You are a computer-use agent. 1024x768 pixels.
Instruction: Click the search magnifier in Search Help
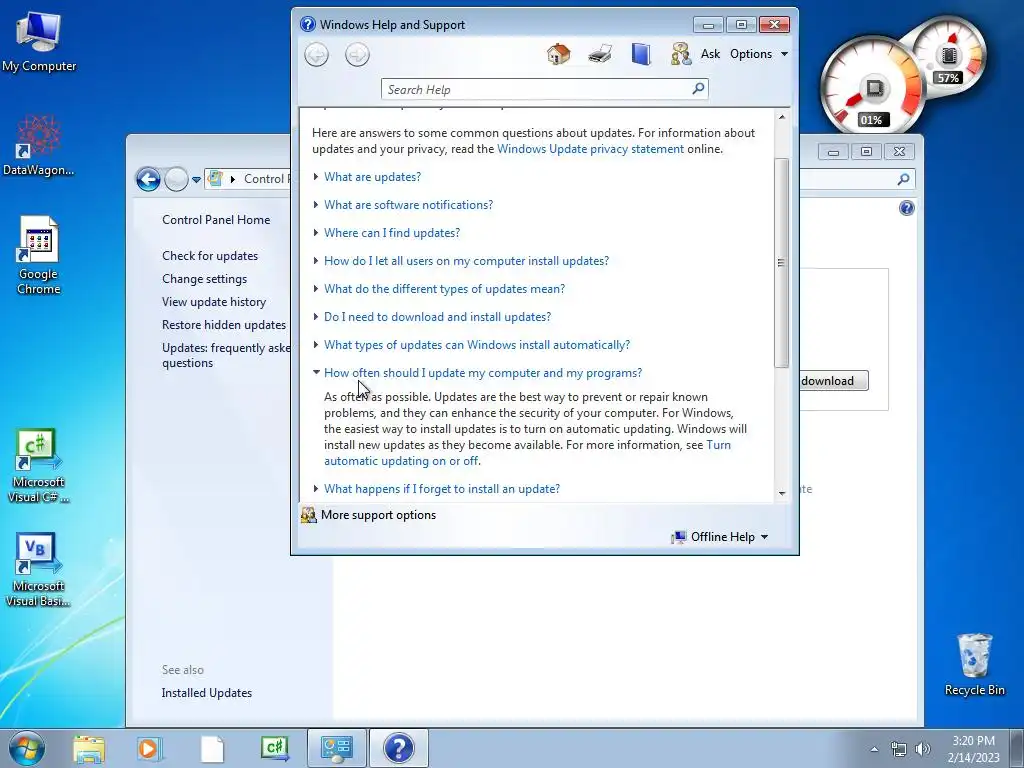[698, 88]
